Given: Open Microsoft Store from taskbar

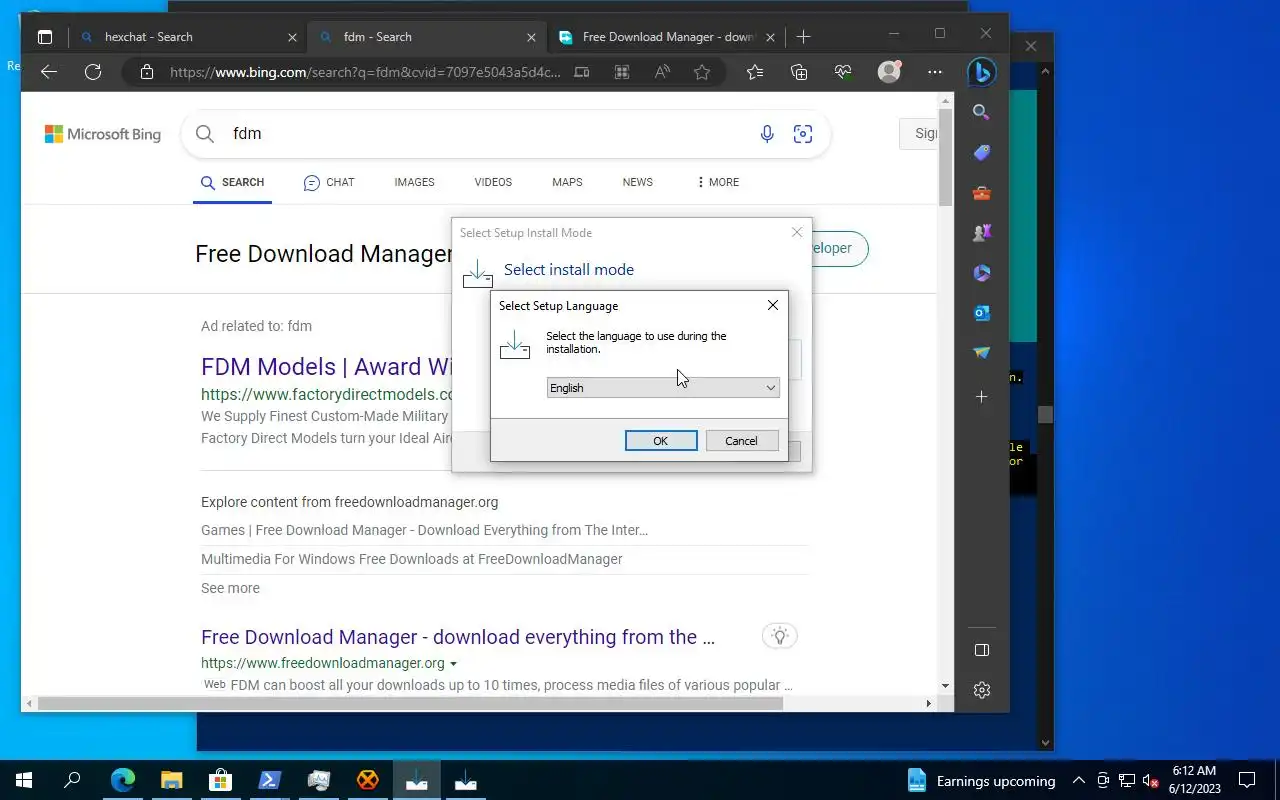Looking at the screenshot, I should (220, 780).
